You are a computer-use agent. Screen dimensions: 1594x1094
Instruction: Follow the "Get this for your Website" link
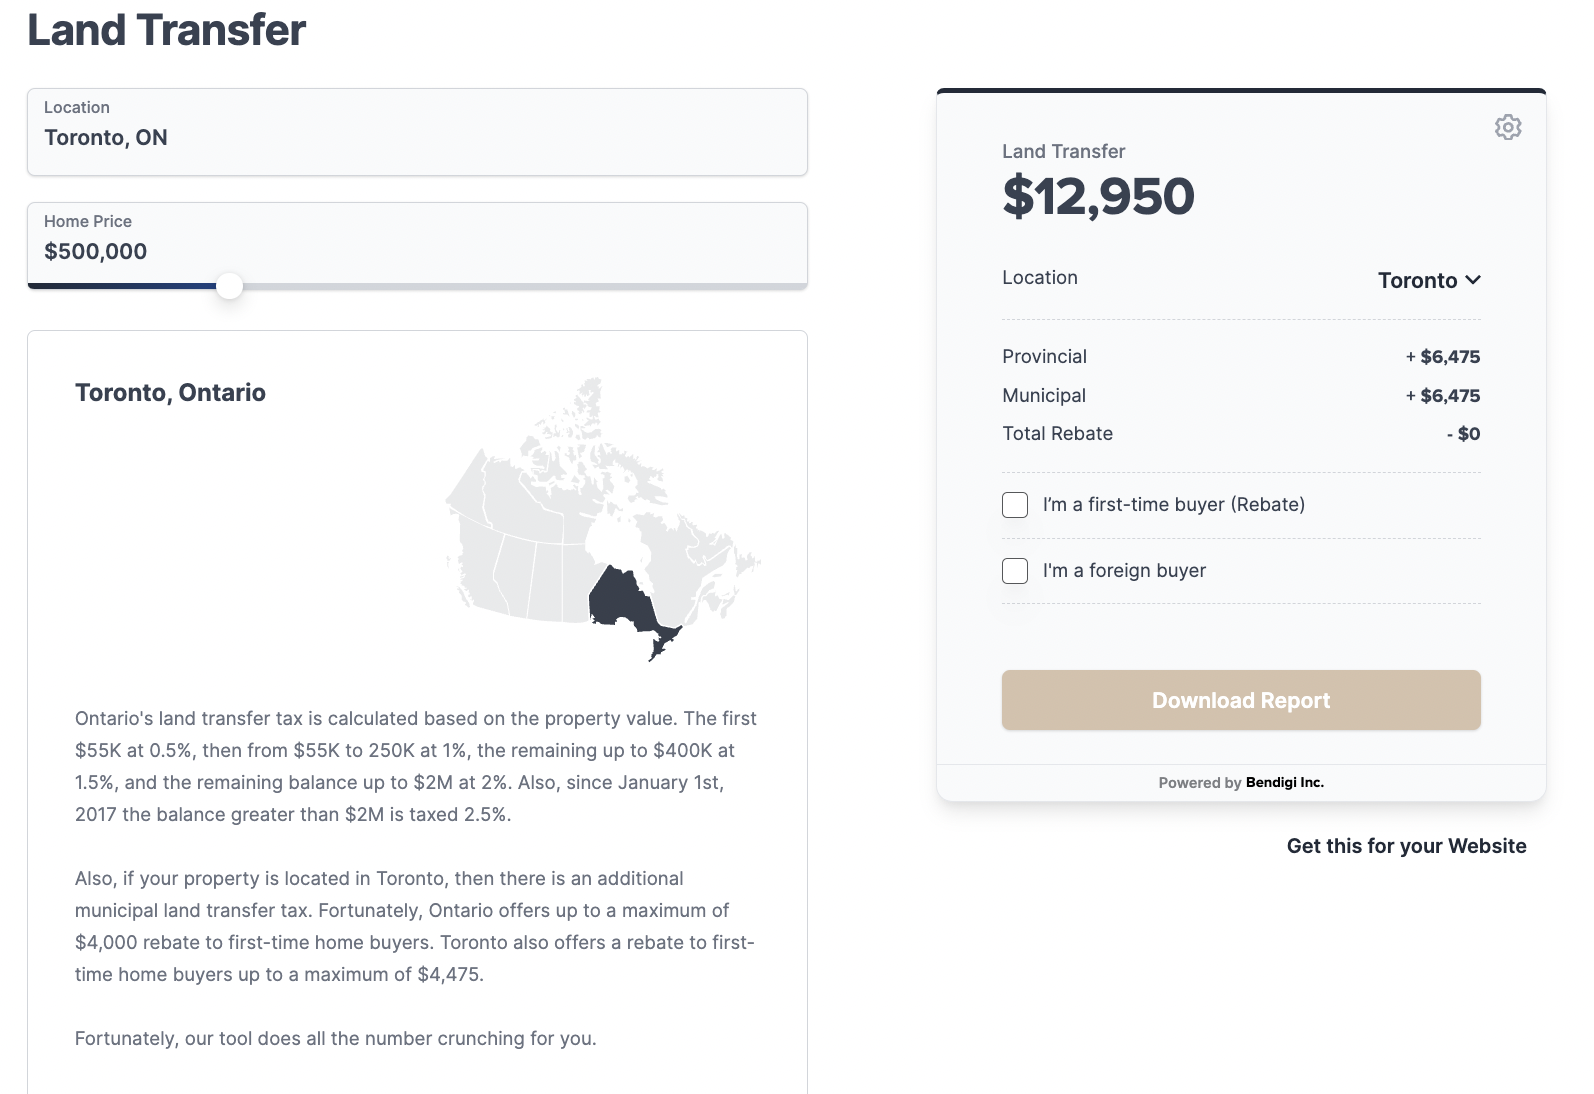1405,845
